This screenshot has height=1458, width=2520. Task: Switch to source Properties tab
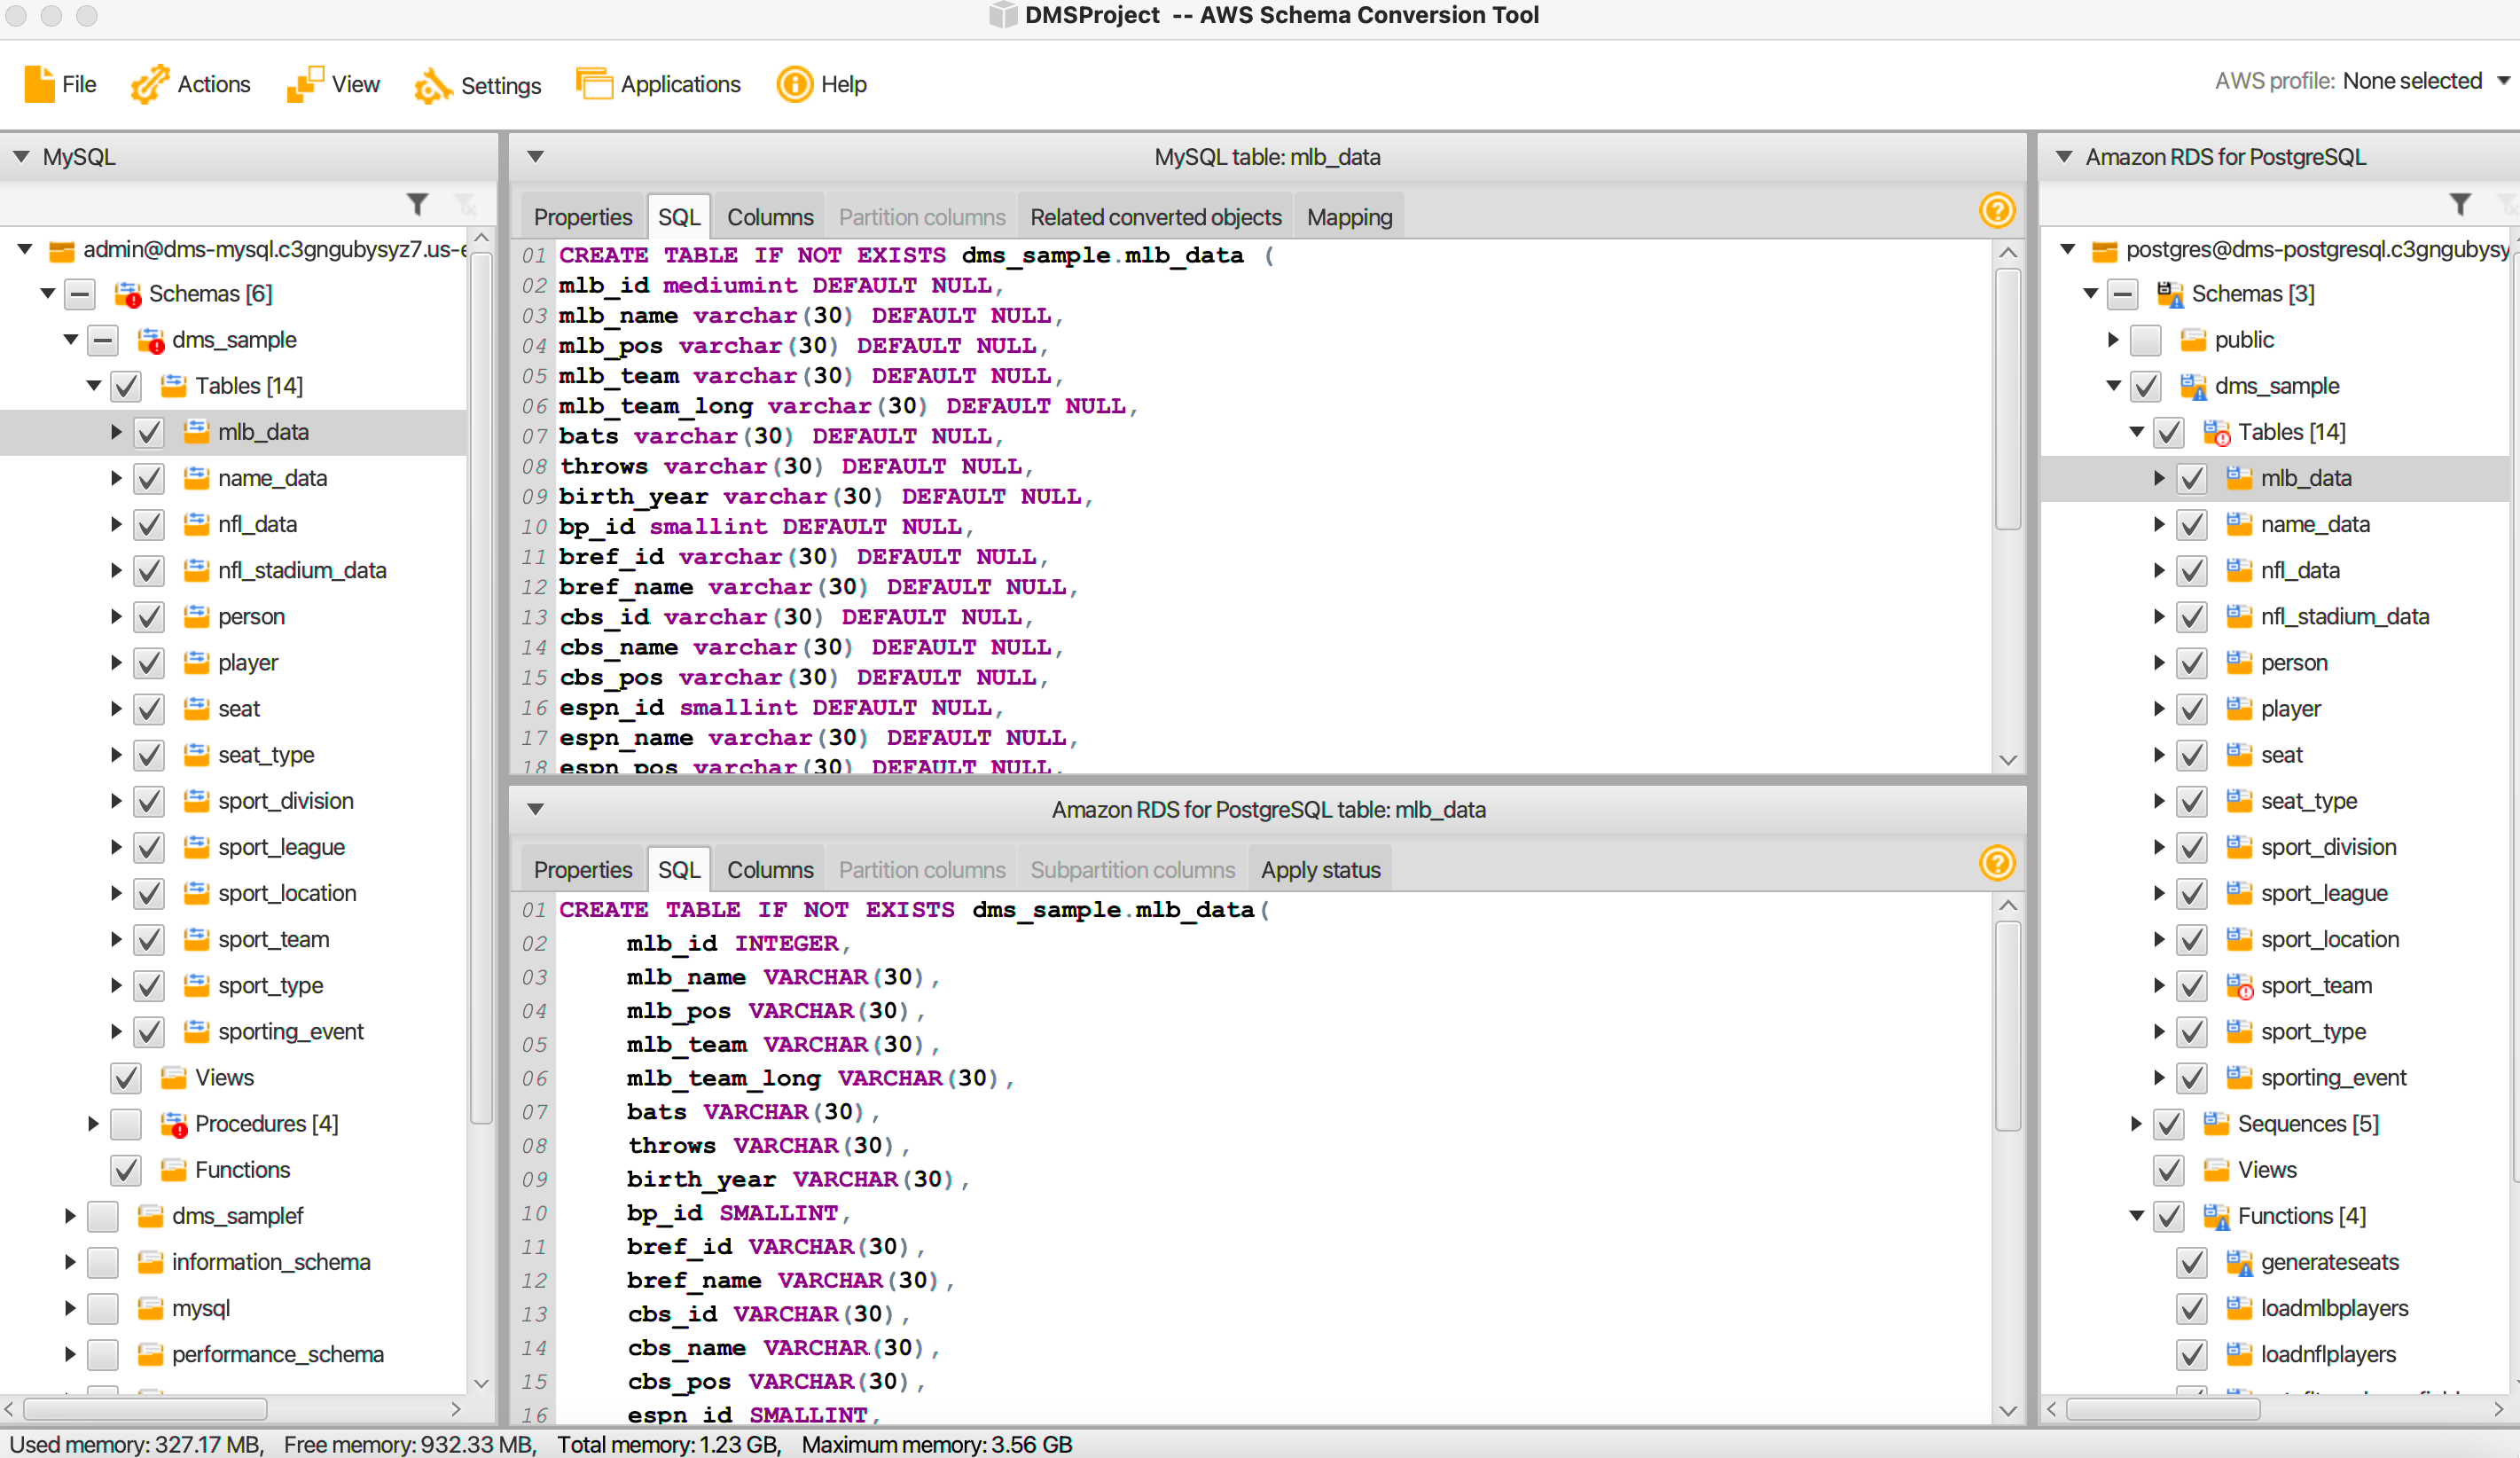[x=583, y=217]
